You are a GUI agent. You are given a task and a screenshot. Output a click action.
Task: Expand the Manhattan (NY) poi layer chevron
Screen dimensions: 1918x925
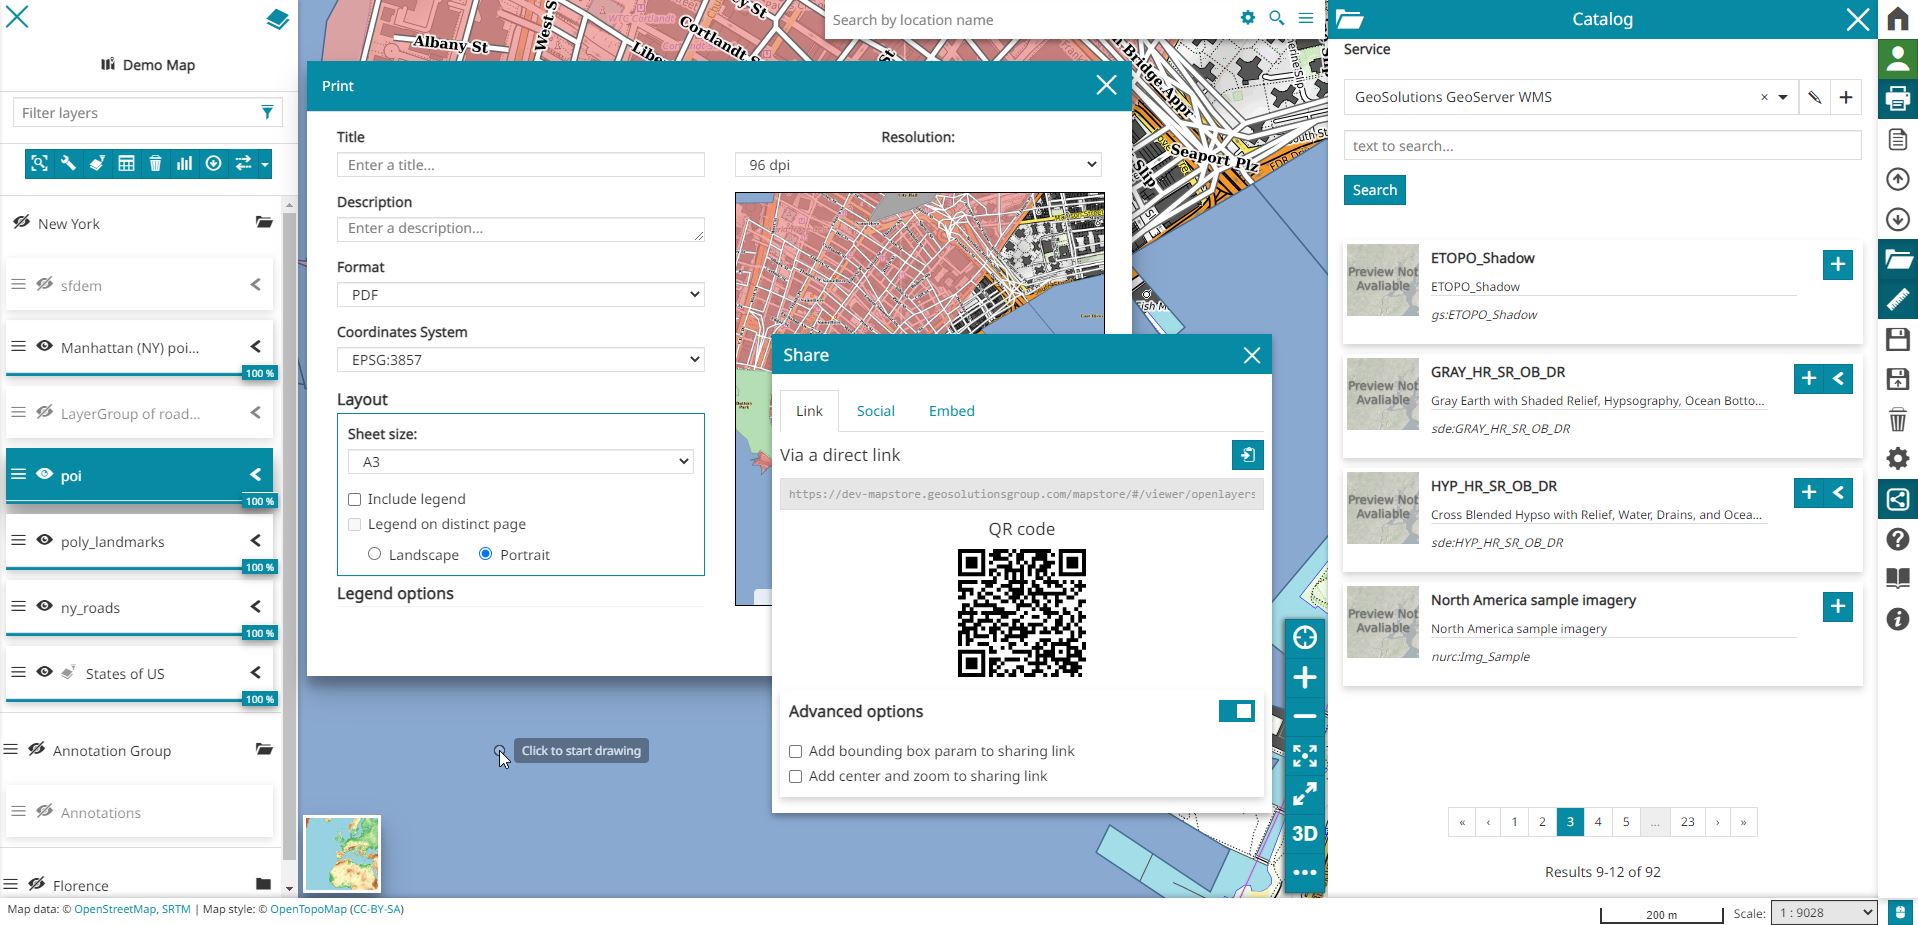click(256, 346)
